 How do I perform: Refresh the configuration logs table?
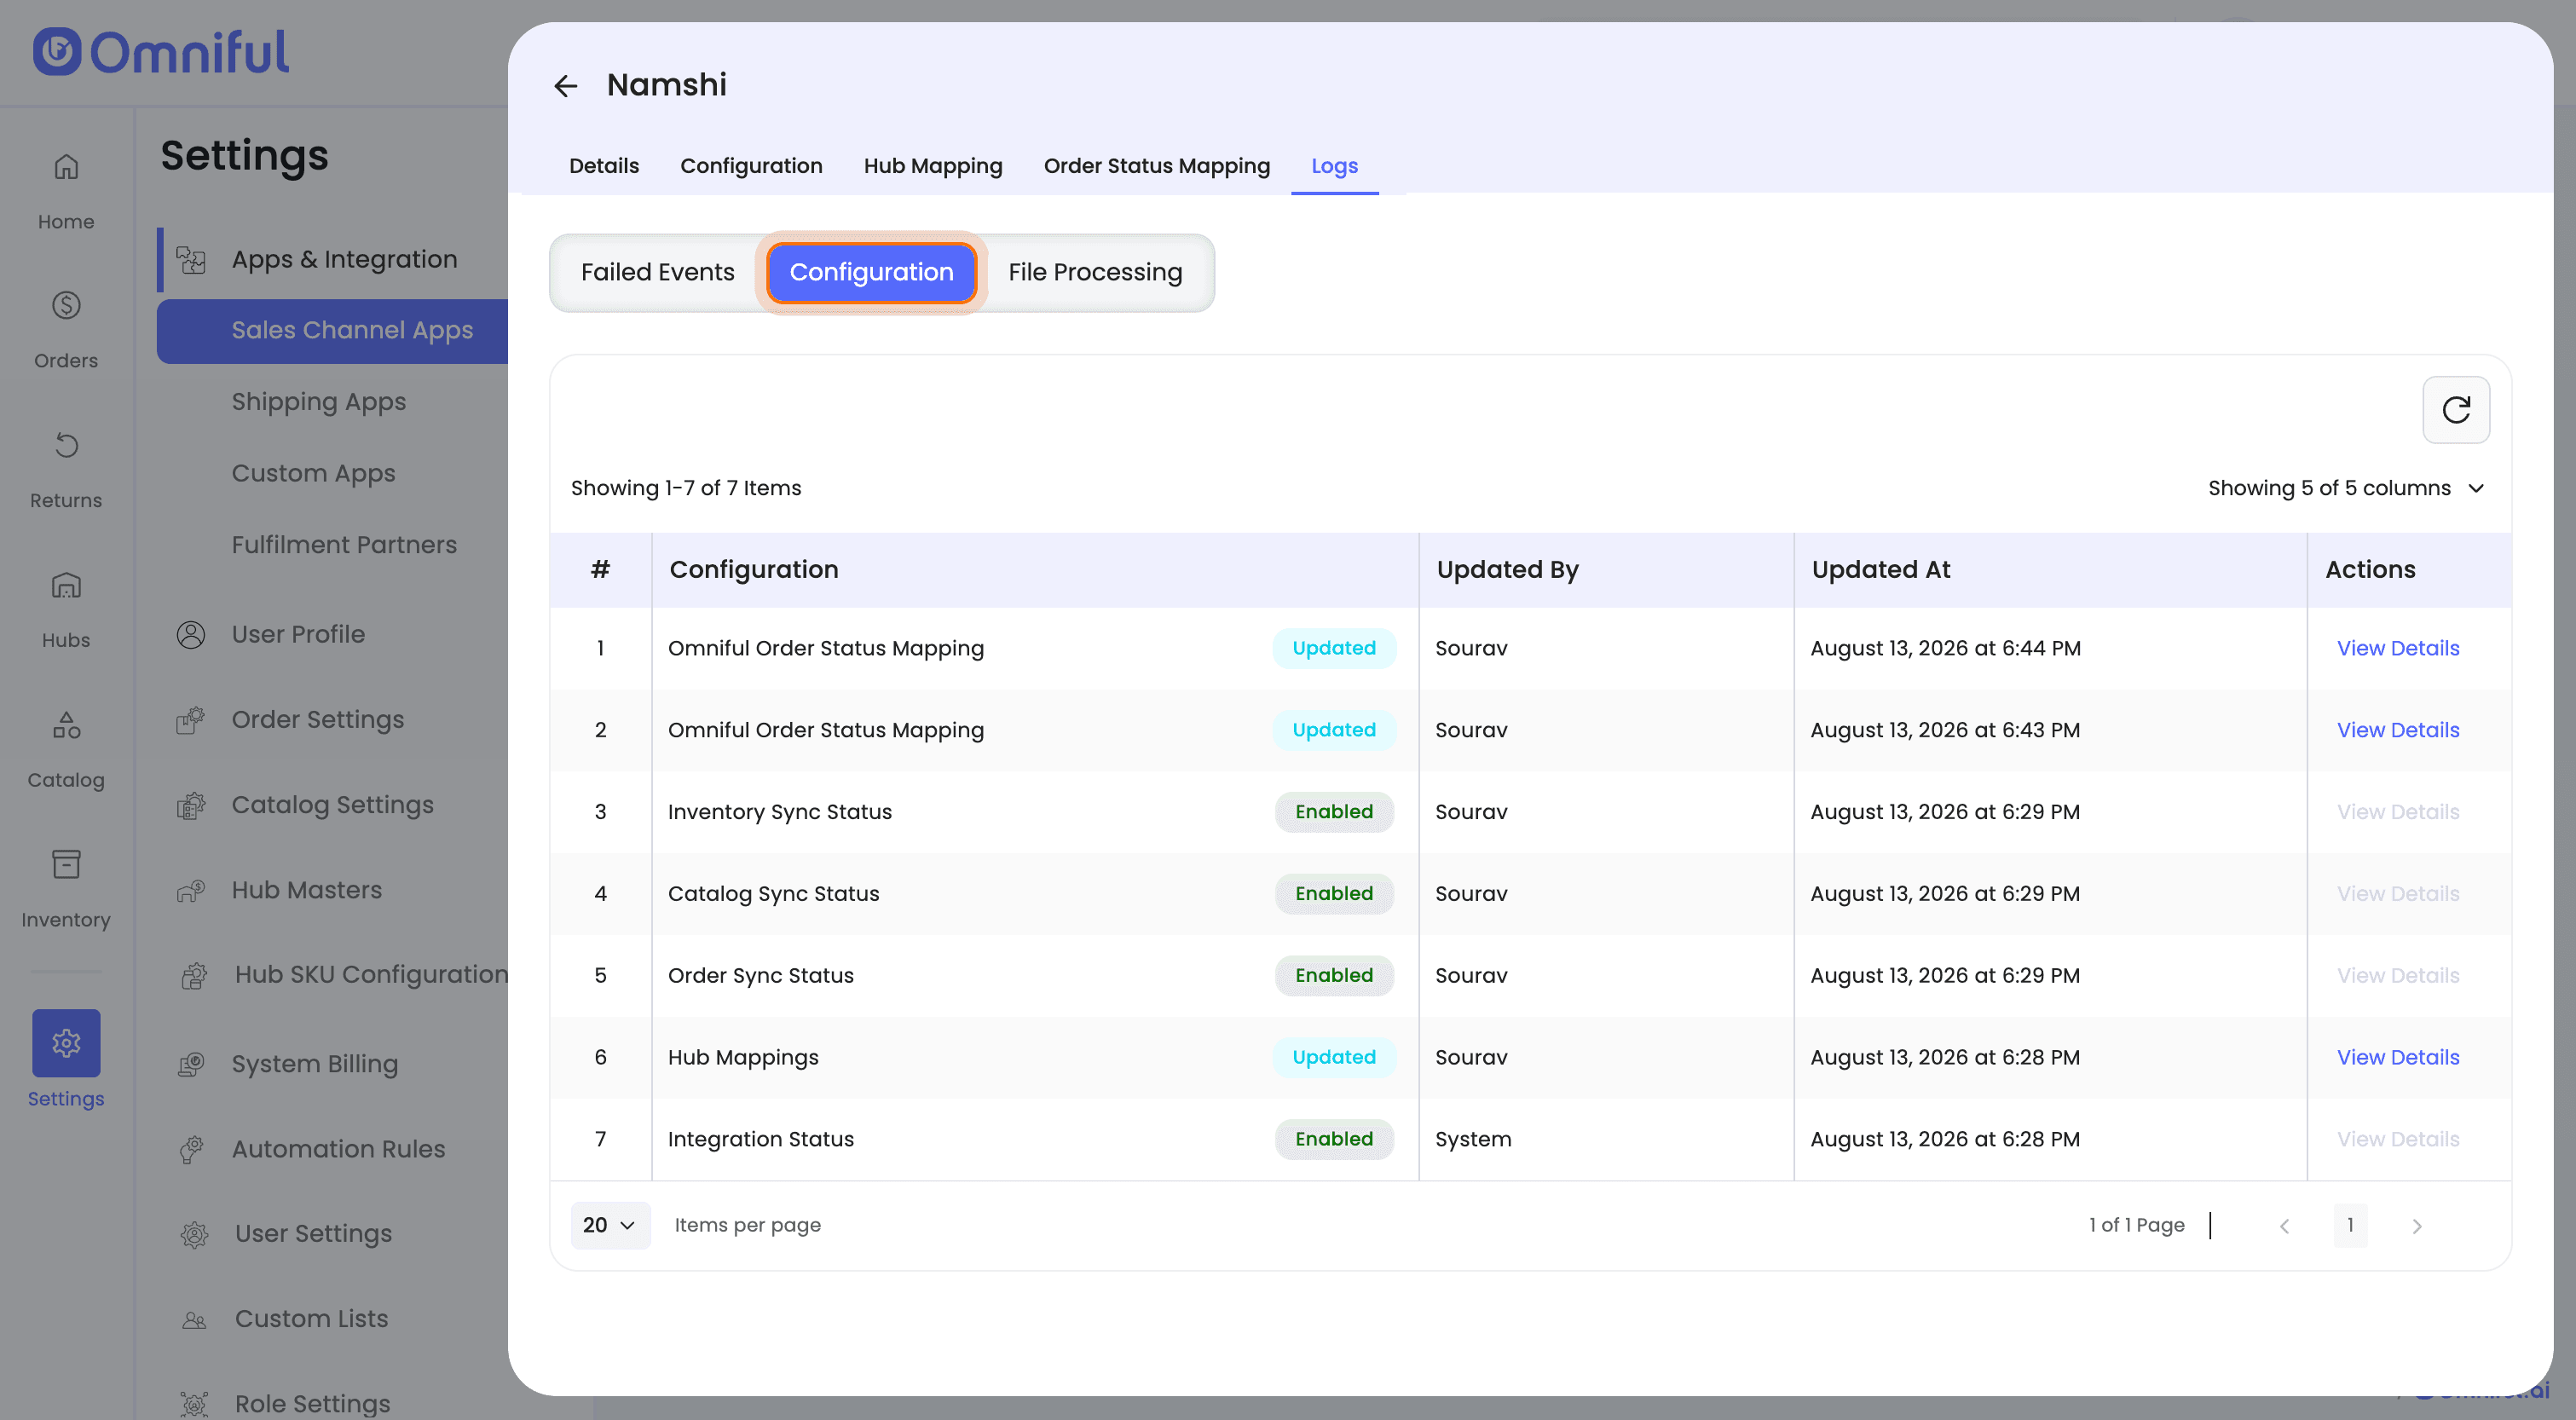click(x=2456, y=410)
